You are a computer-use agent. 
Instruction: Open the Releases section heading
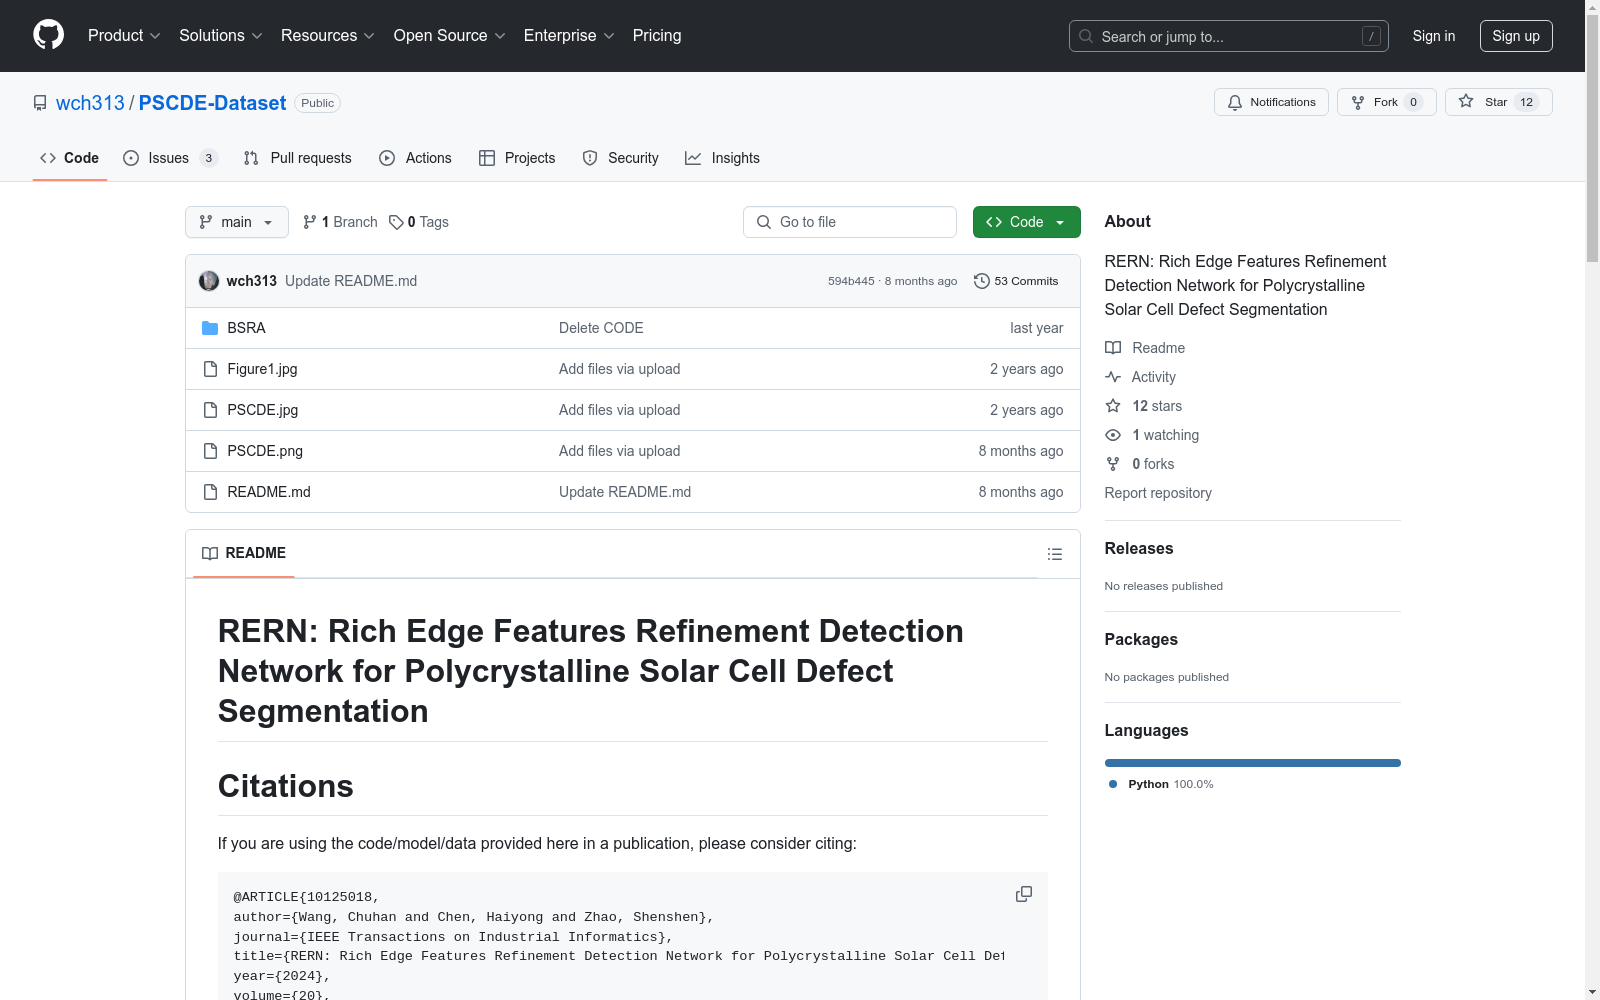(1139, 548)
